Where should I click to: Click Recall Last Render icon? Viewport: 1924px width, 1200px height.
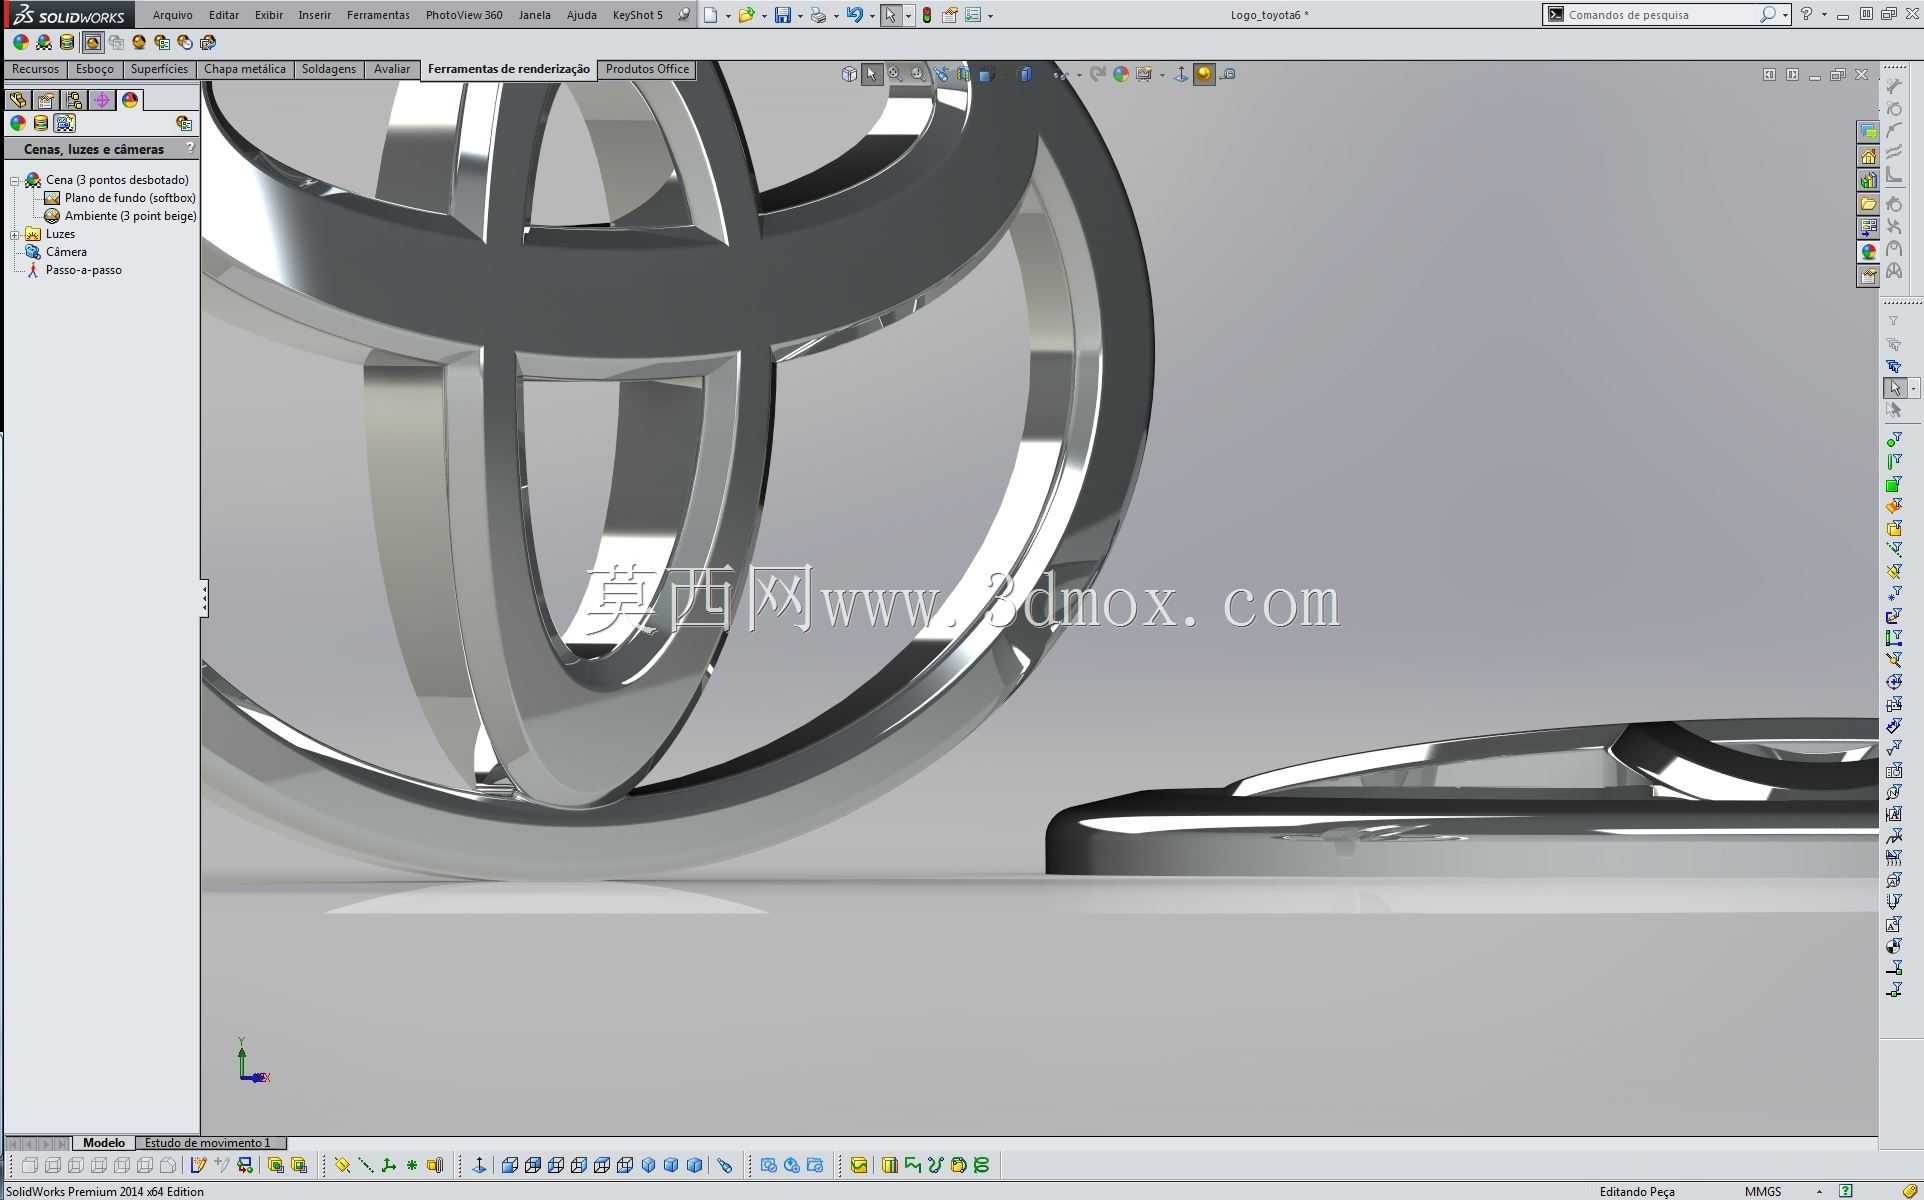click(208, 42)
